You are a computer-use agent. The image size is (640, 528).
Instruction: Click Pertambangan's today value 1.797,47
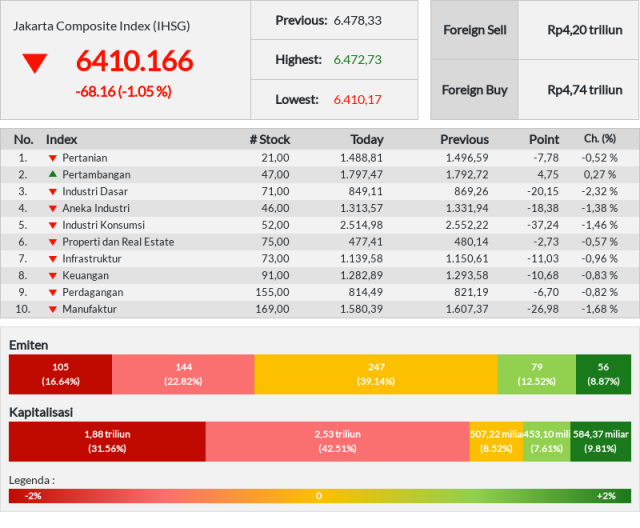(362, 175)
